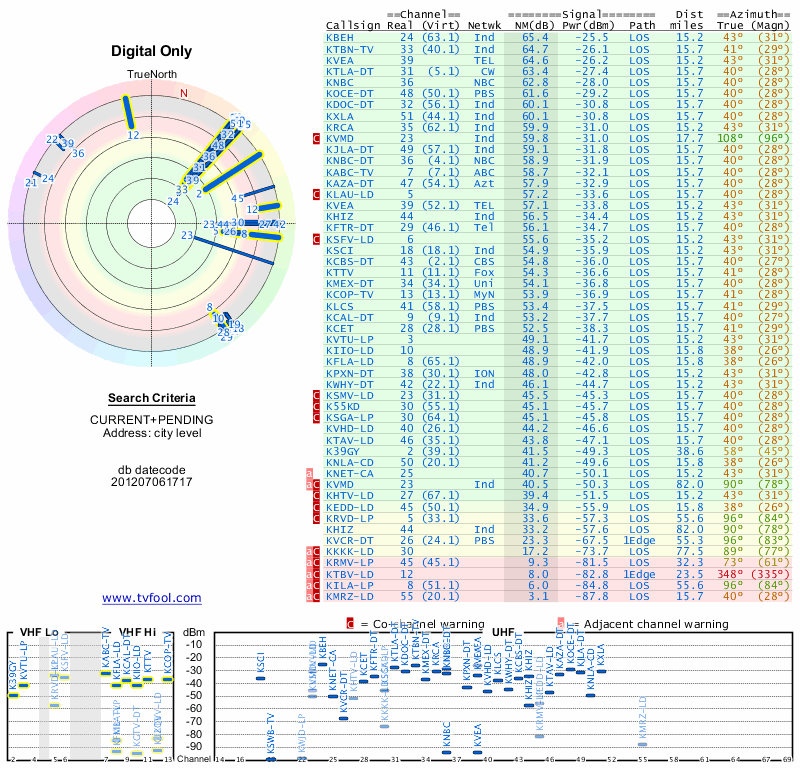Click the co-channel warning marker beside KSFV-LD
Image resolution: width=800 pixels, height=768 pixels.
316,239
